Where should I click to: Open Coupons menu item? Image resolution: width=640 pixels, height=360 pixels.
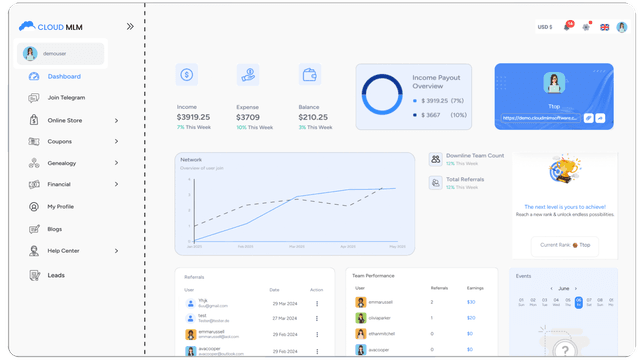coord(60,141)
